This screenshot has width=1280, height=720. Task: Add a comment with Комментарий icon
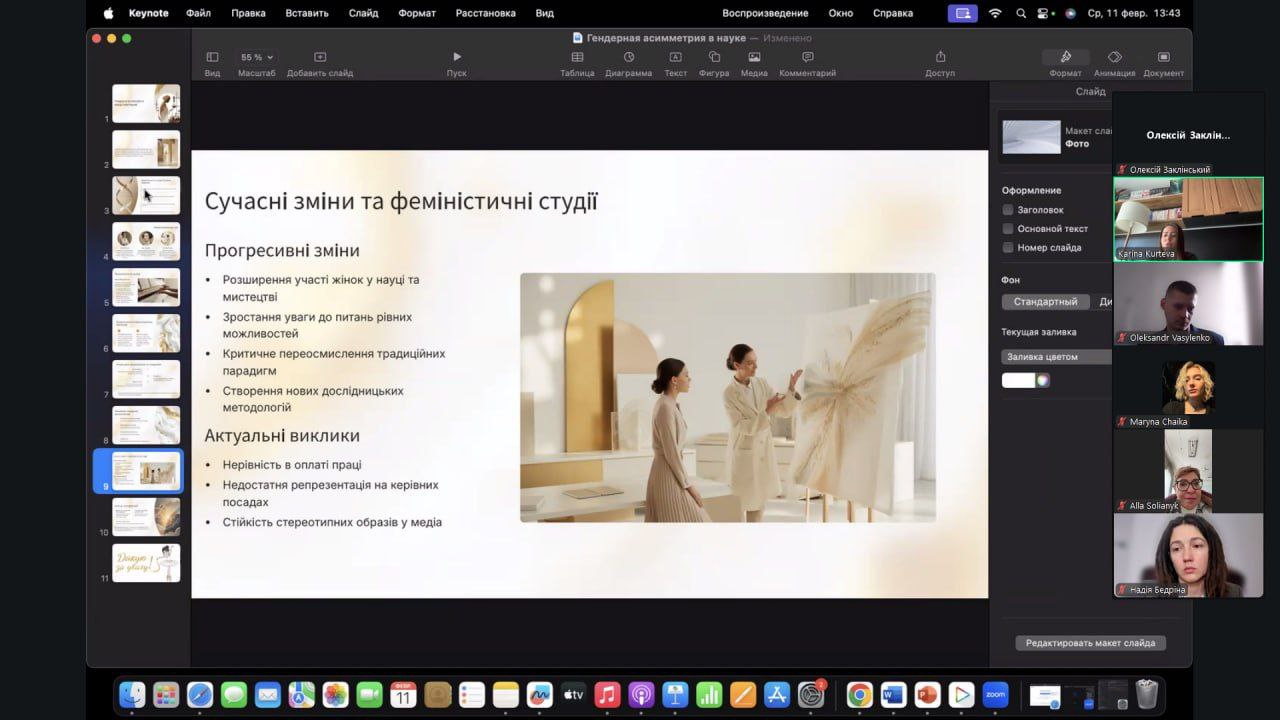point(807,58)
